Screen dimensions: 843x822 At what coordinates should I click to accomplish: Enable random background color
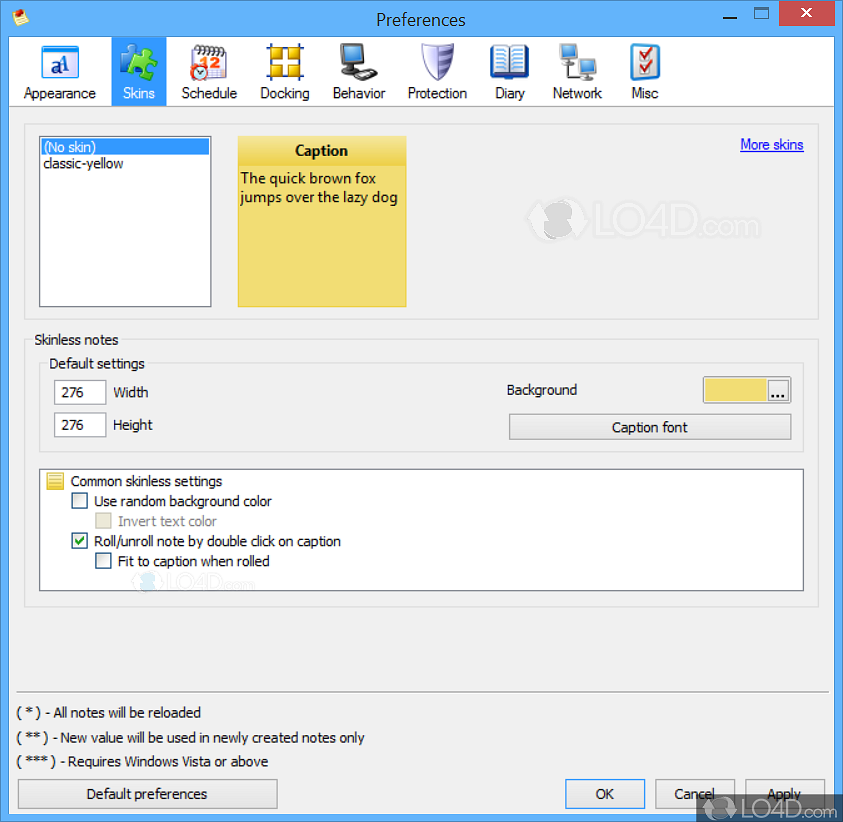[79, 500]
